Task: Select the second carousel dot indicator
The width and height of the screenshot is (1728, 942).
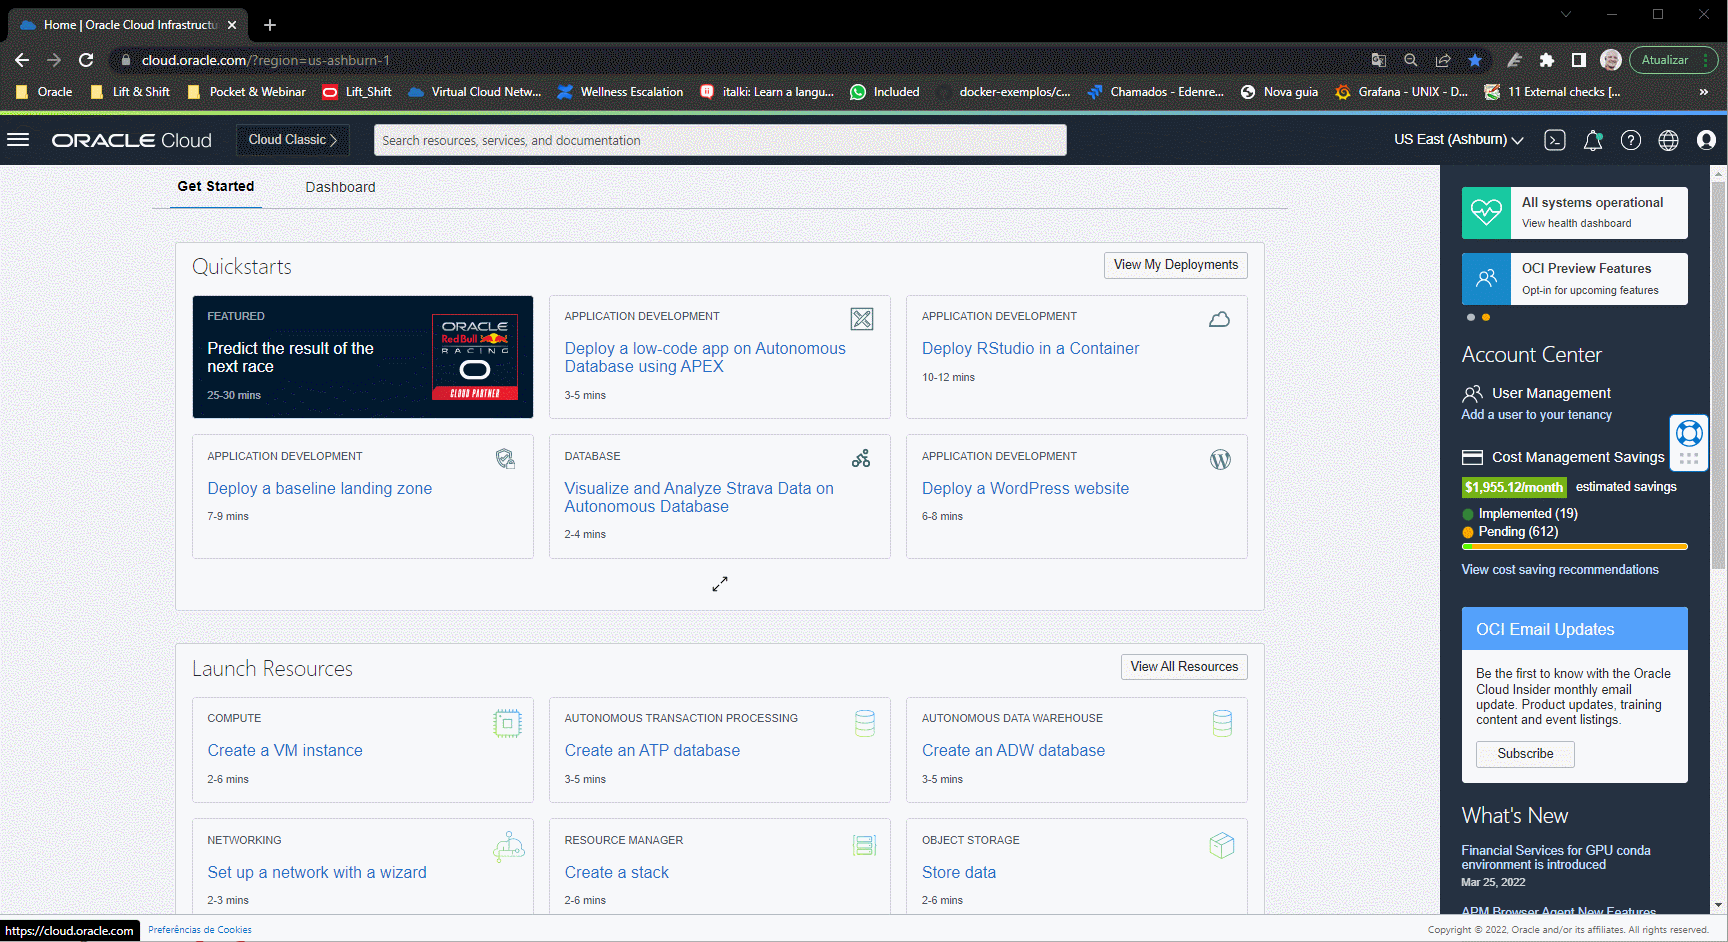Action: tap(1486, 317)
